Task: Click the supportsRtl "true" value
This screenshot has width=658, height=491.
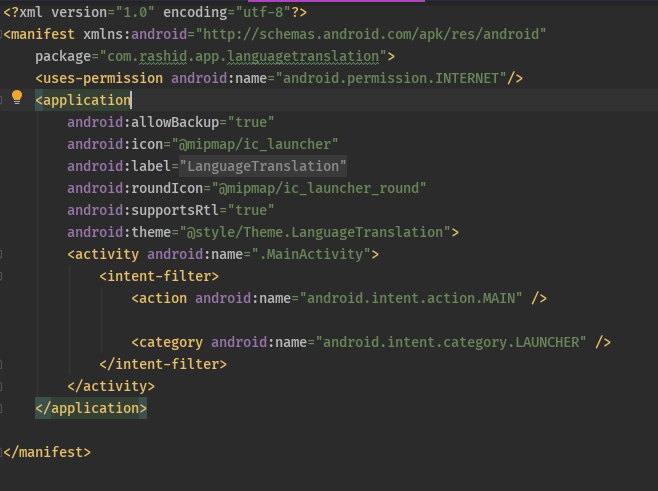Action: coord(251,210)
